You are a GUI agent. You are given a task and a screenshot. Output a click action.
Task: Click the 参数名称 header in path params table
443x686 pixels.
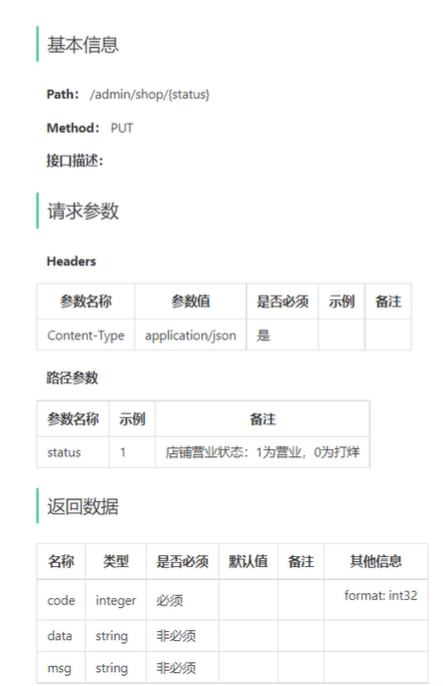point(73,419)
